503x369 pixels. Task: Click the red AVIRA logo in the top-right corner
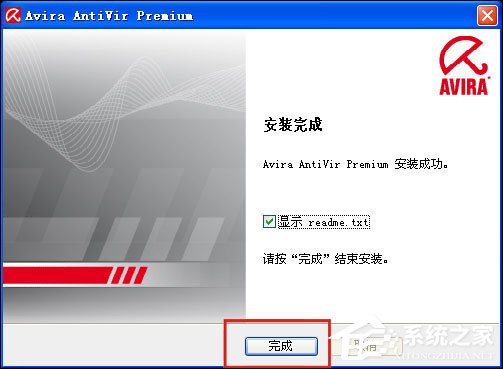tap(464, 65)
